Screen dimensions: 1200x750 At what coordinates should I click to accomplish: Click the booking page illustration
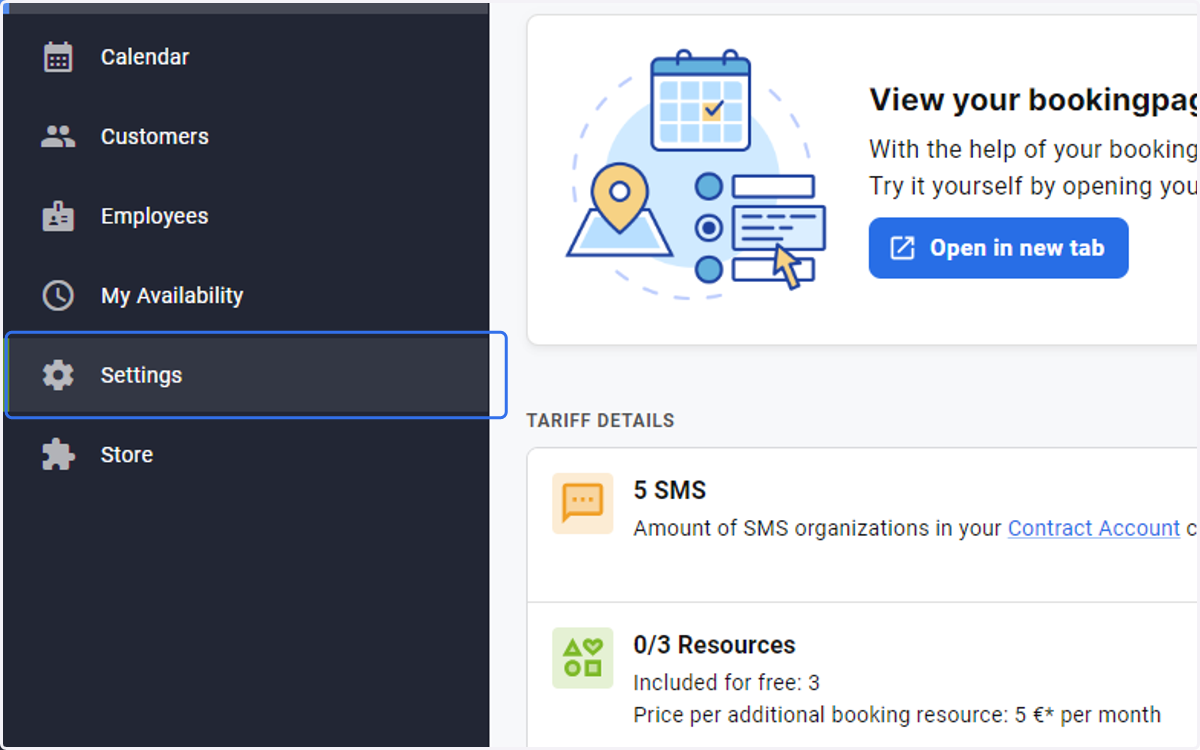pos(697,174)
